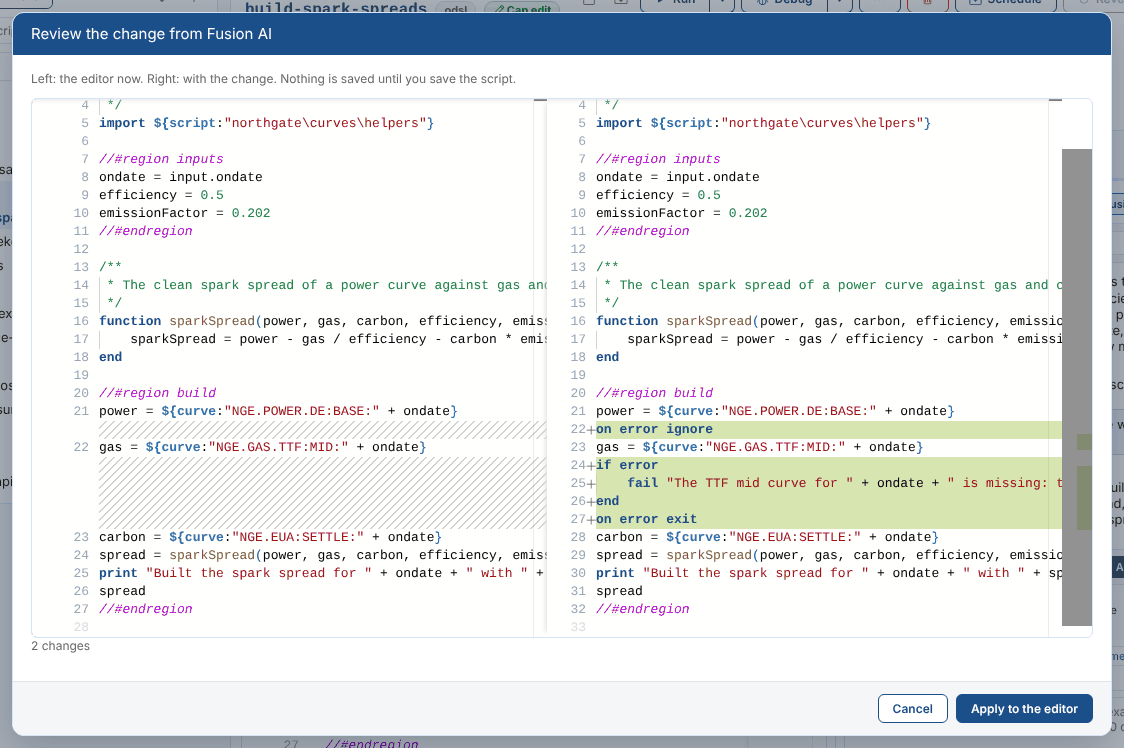Click Apply to the editor
The width and height of the screenshot is (1124, 748).
pyautogui.click(x=1024, y=709)
